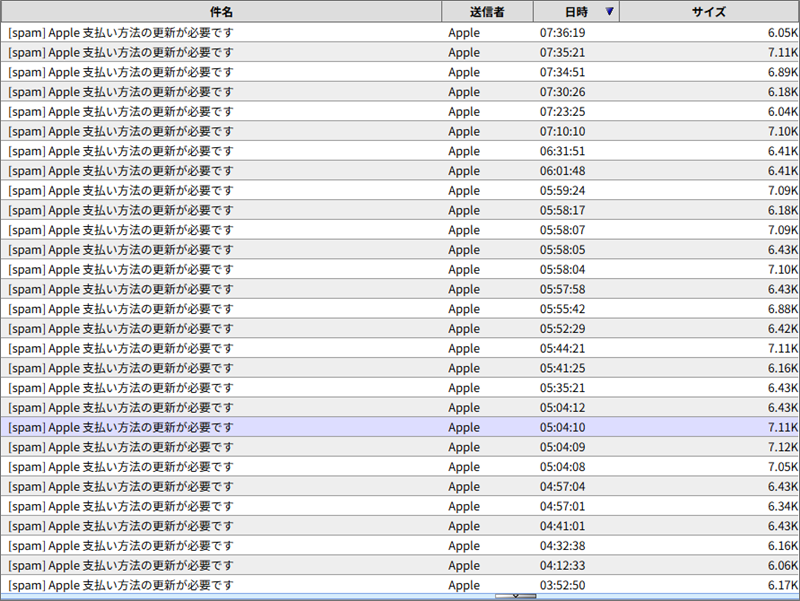Screen dimensions: 800x601
Task: Click the Apple sender in the 06:31:51 row
Action: coord(464,152)
